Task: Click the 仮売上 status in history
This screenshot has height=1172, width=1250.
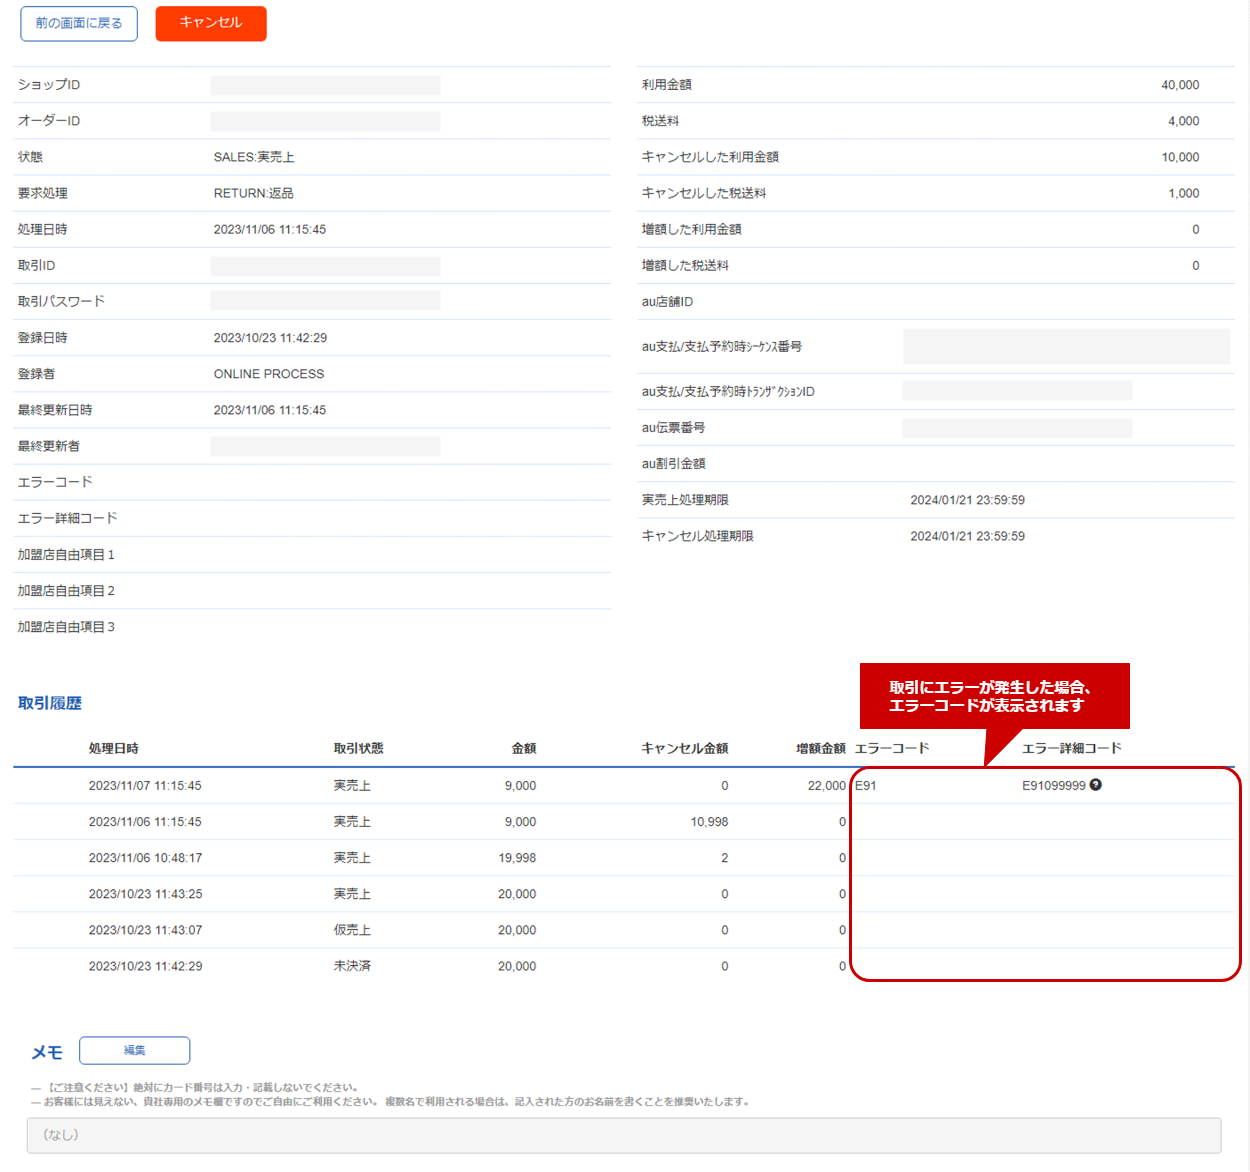Action: [x=352, y=930]
